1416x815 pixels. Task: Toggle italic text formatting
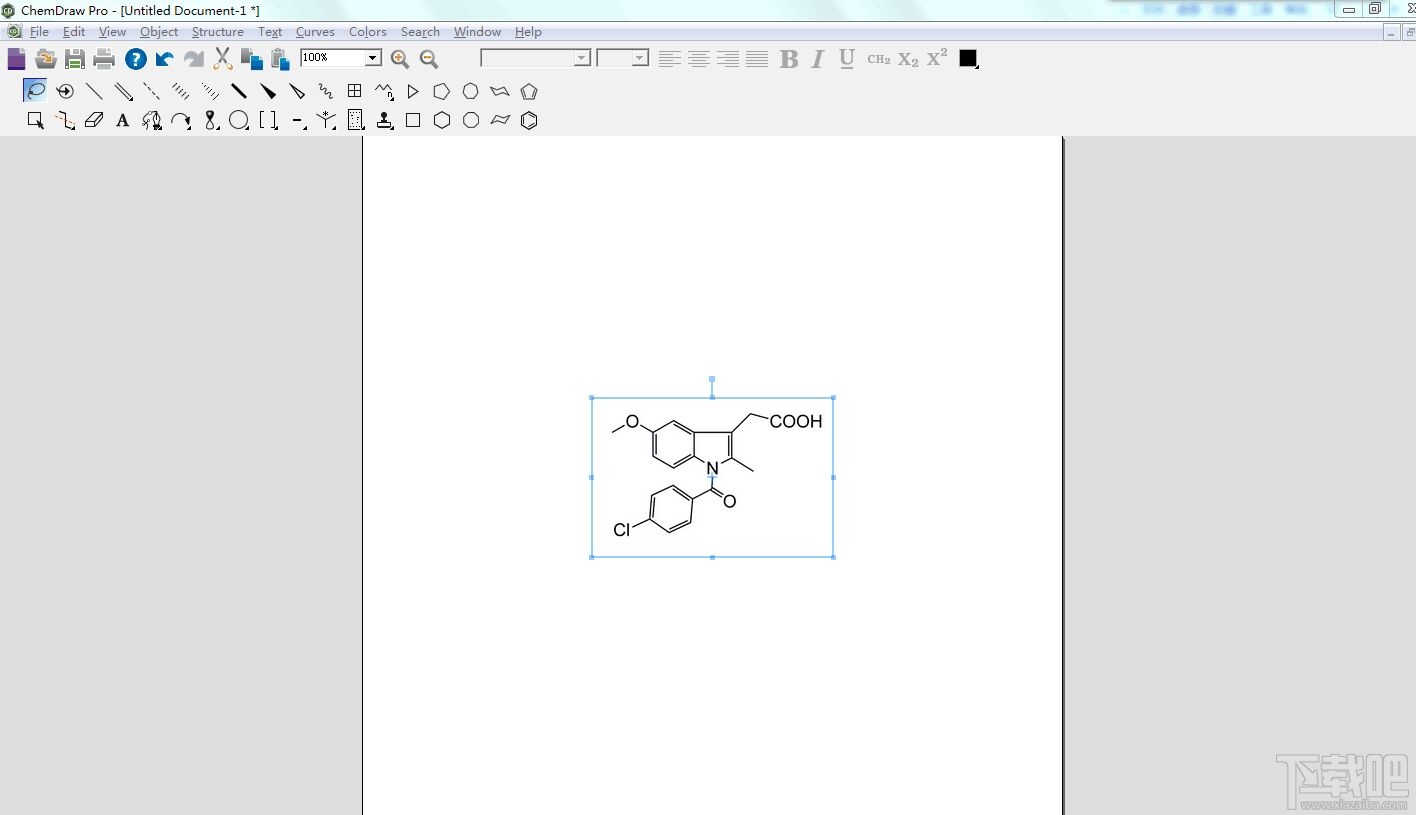coord(818,59)
